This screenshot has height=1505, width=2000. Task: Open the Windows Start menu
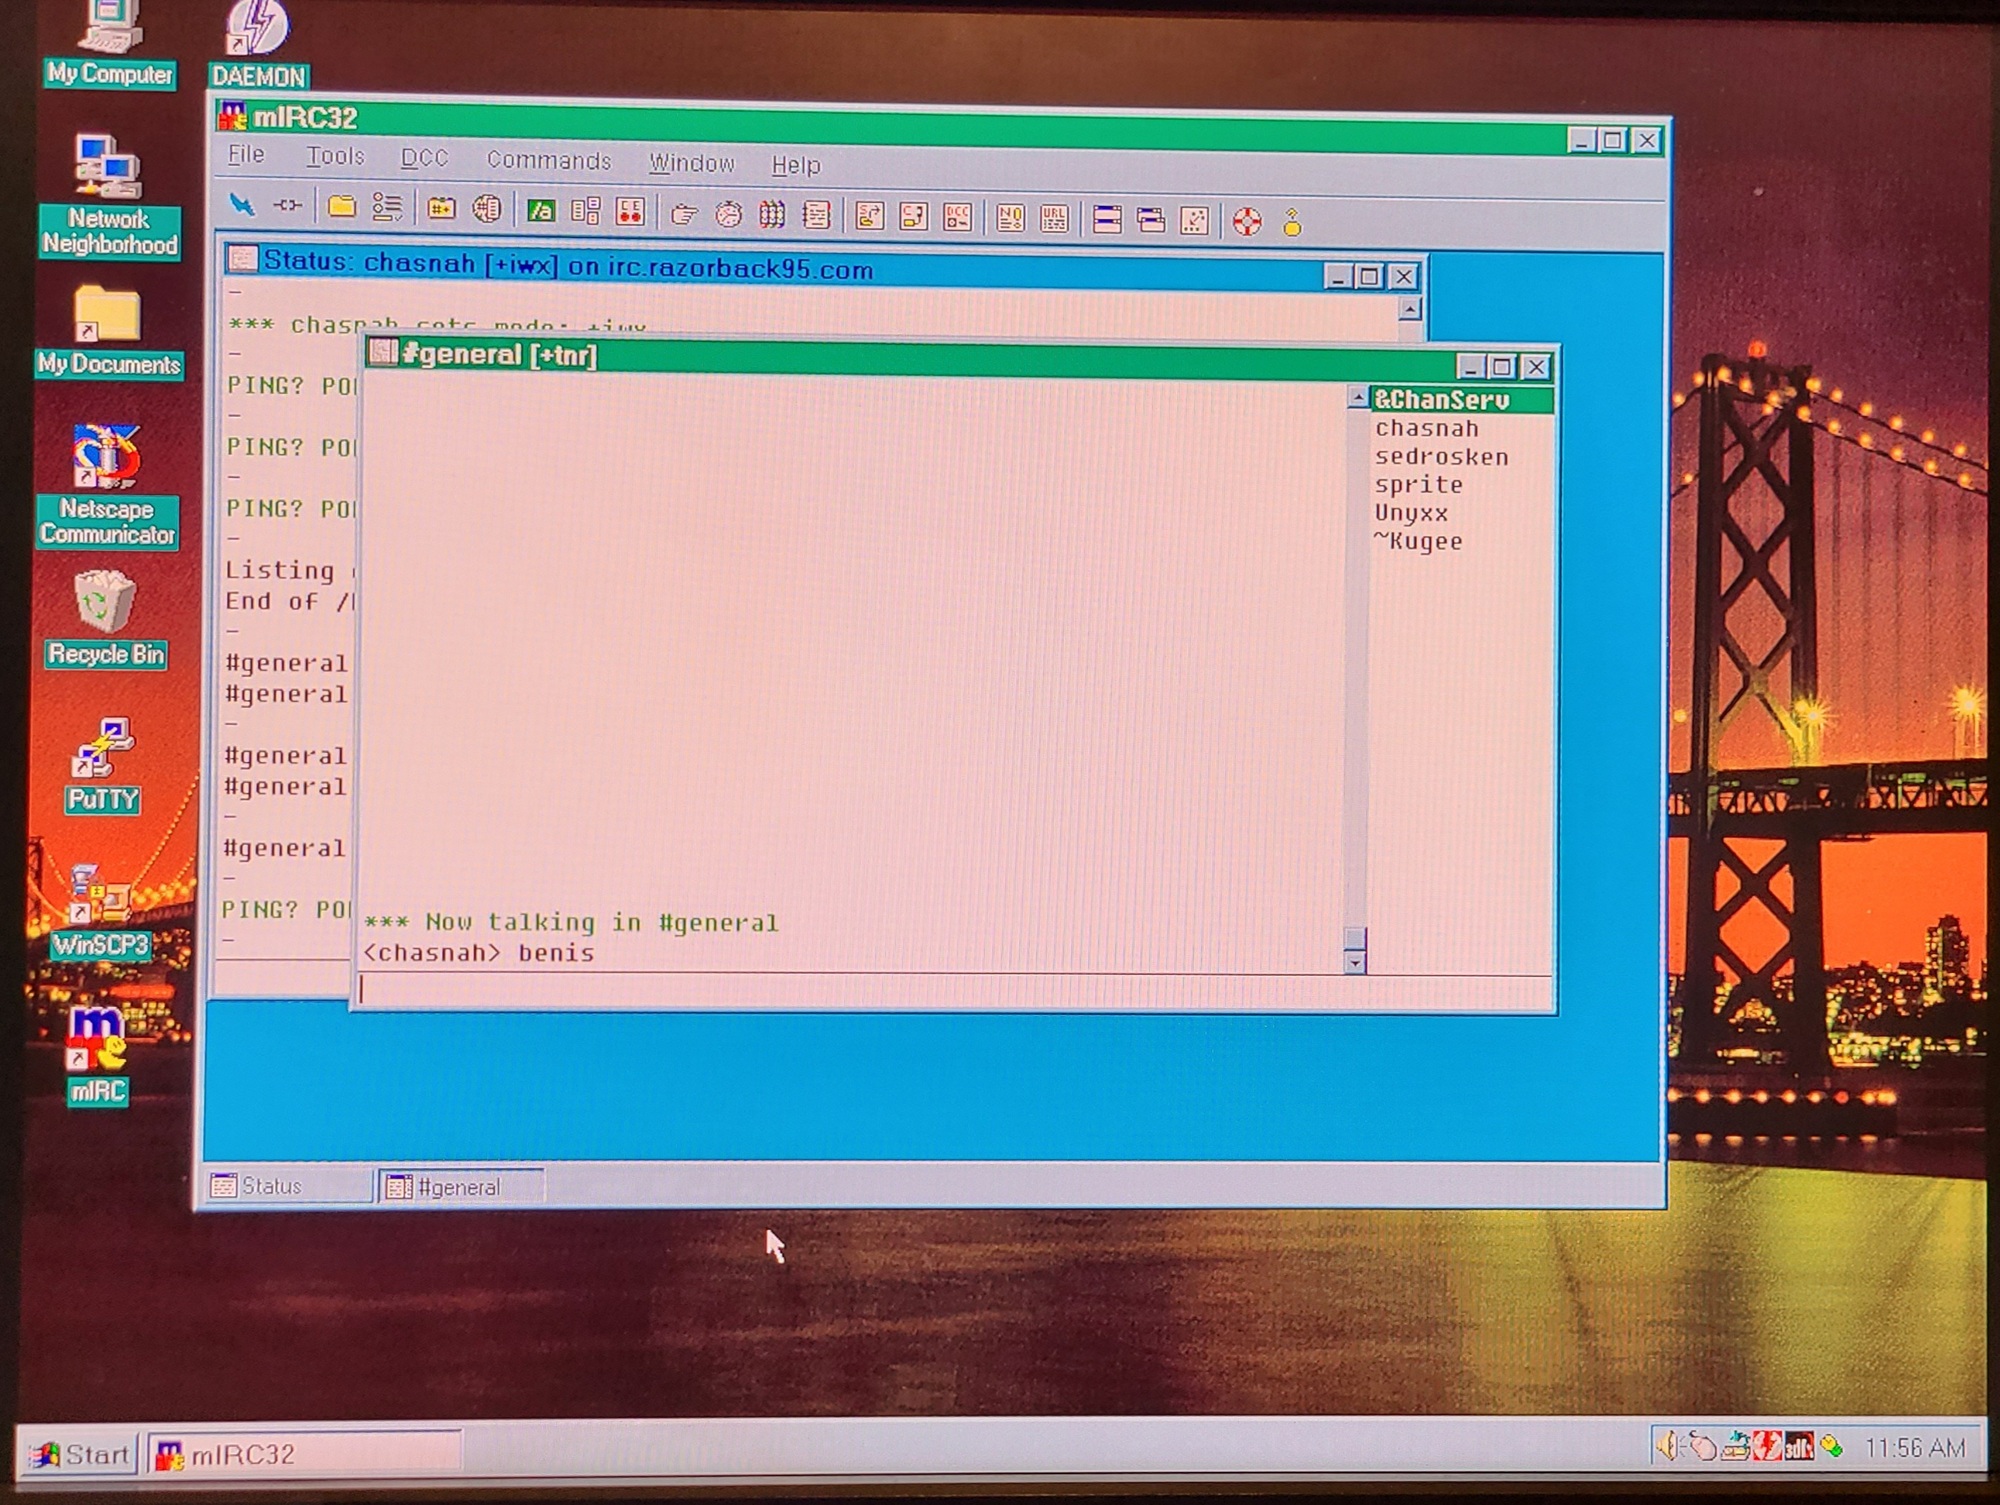[80, 1453]
